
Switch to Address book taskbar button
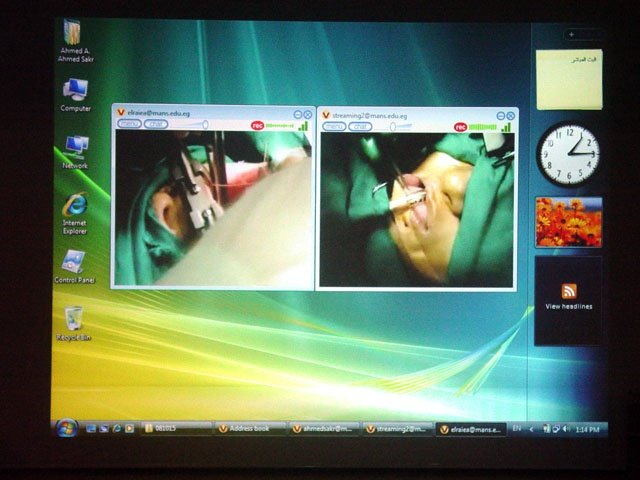point(250,429)
